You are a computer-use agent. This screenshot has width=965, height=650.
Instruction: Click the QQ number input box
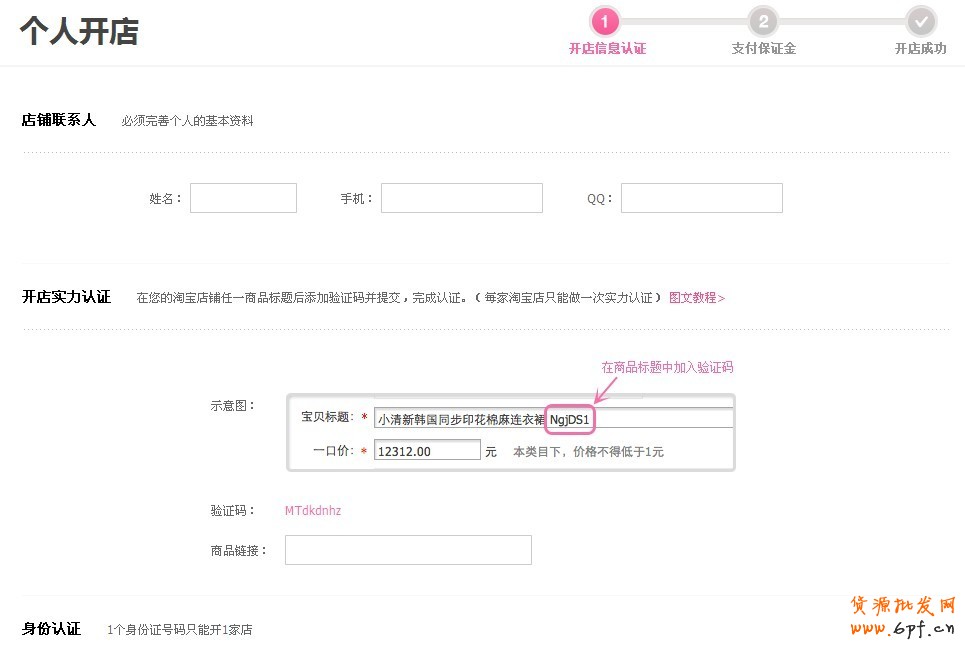tap(701, 198)
